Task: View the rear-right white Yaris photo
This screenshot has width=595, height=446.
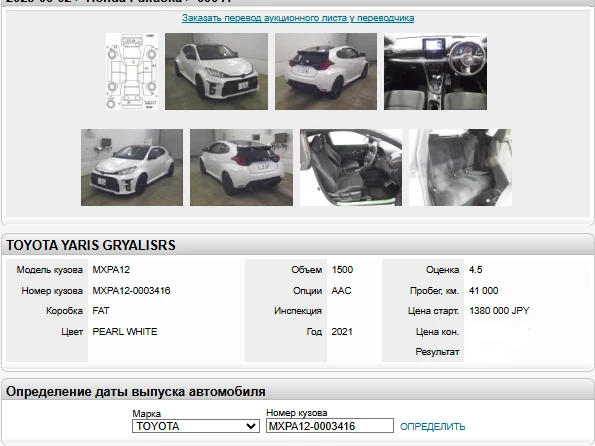Action: click(x=326, y=71)
